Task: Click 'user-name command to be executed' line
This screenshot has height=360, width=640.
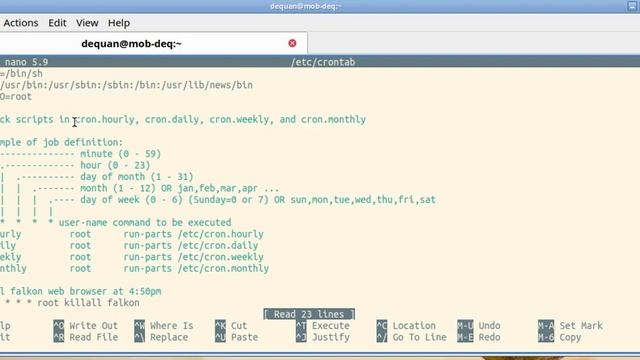Action: pyautogui.click(x=145, y=223)
